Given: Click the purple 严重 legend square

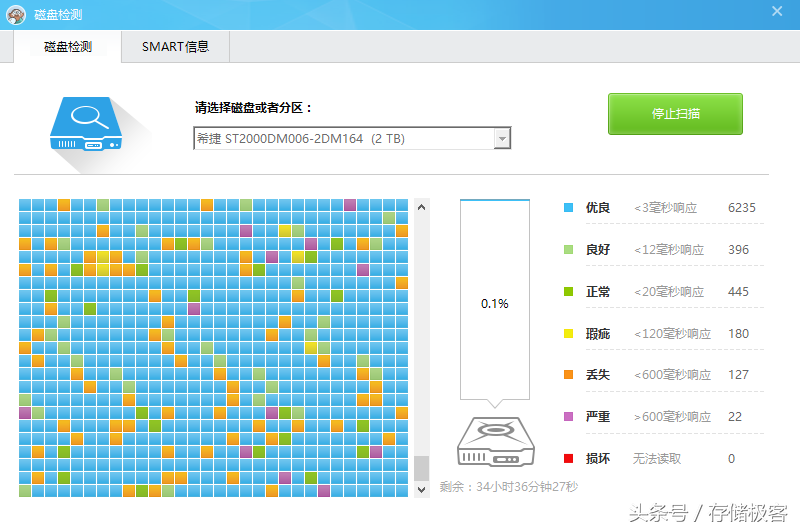Looking at the screenshot, I should 568,416.
